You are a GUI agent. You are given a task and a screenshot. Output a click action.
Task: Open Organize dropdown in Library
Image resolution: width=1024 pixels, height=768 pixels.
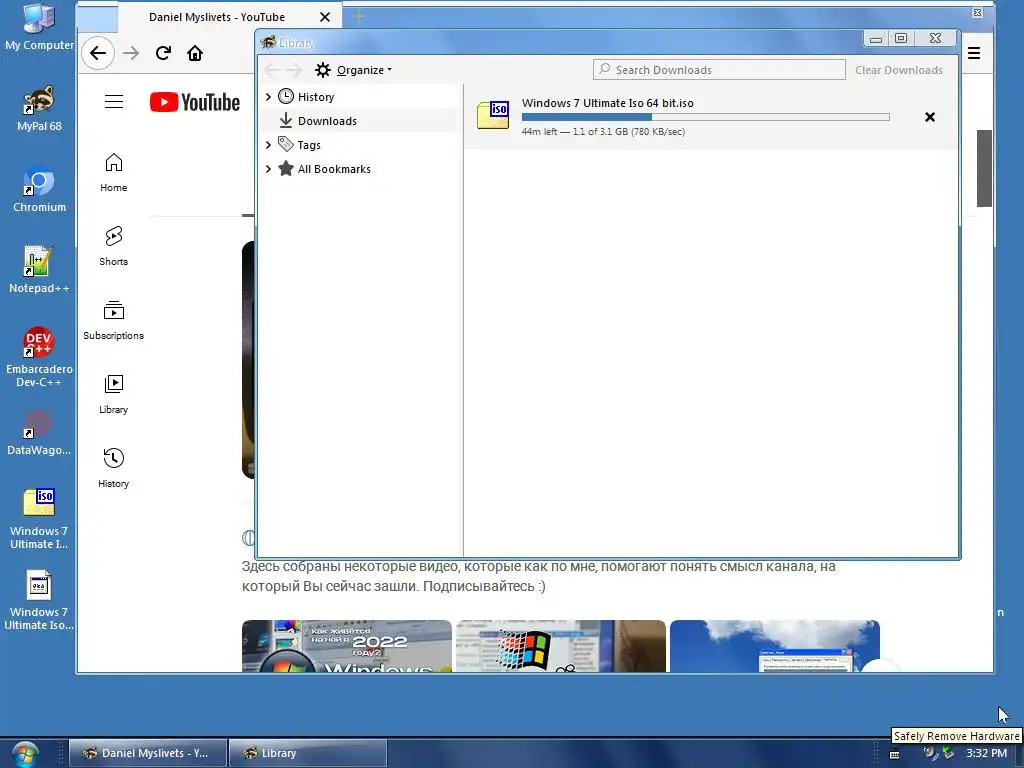pos(353,70)
